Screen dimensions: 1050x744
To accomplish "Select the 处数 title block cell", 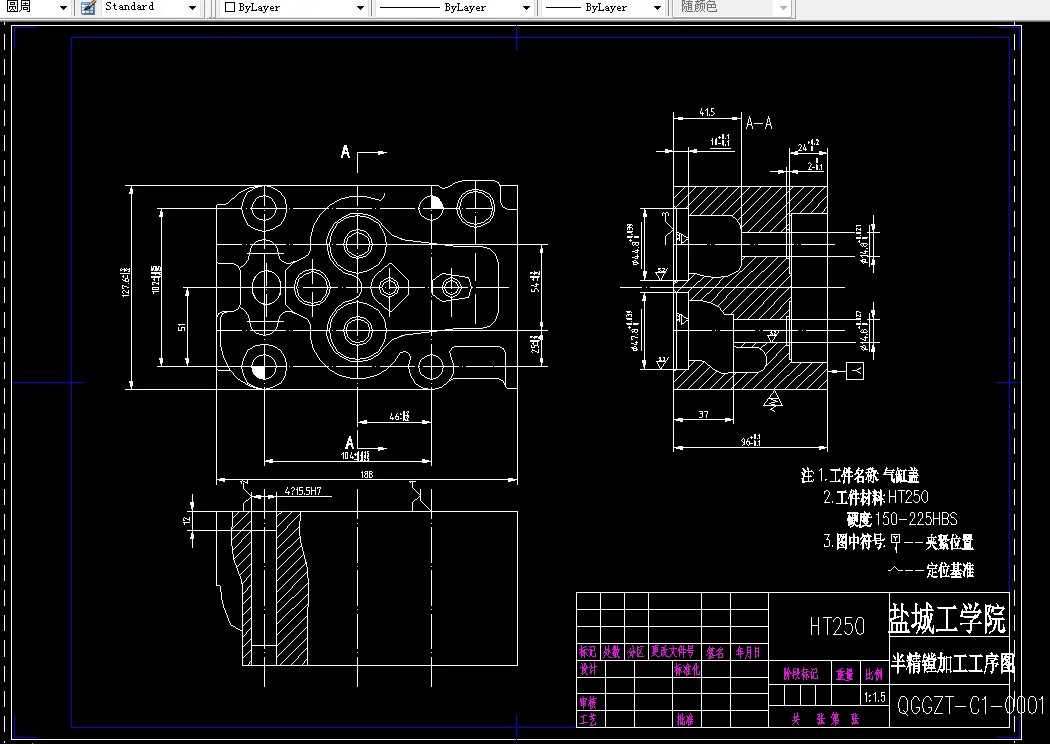I will tap(612, 652).
